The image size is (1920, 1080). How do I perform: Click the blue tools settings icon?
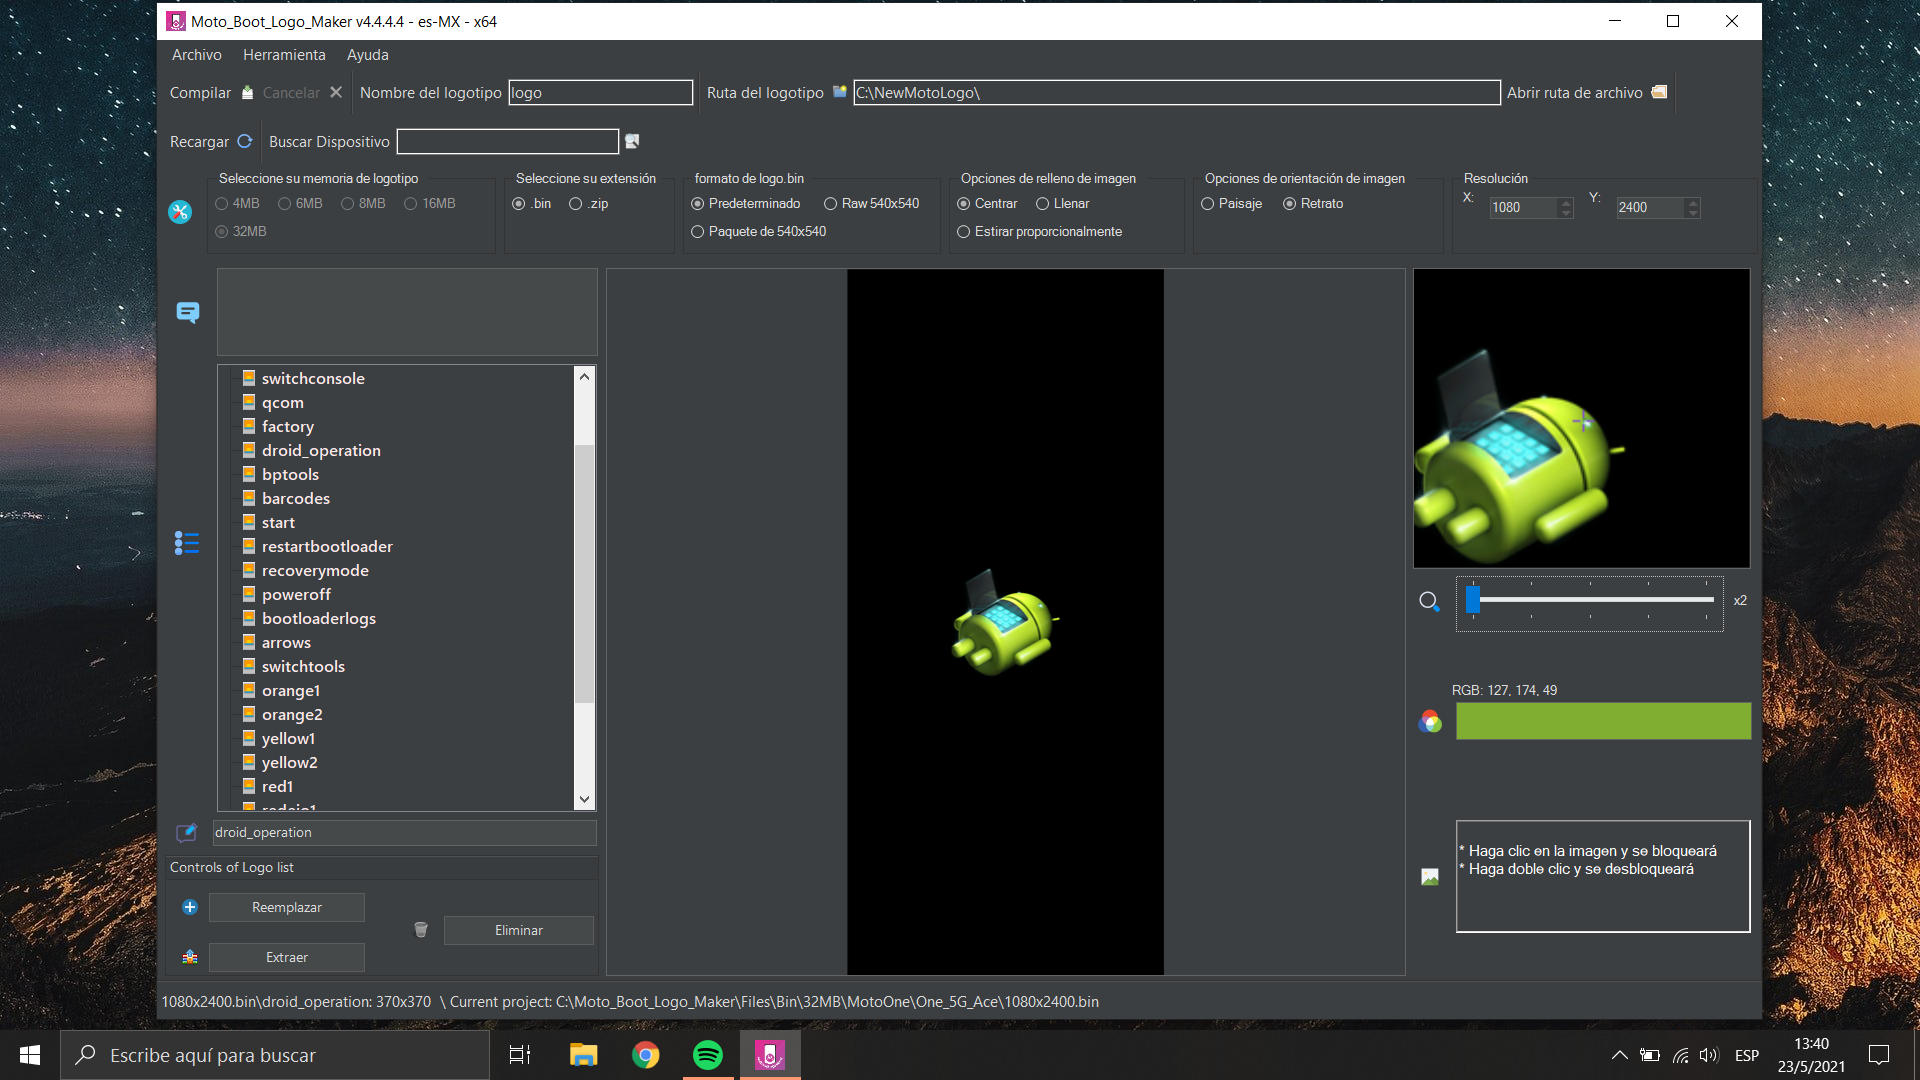coord(180,212)
